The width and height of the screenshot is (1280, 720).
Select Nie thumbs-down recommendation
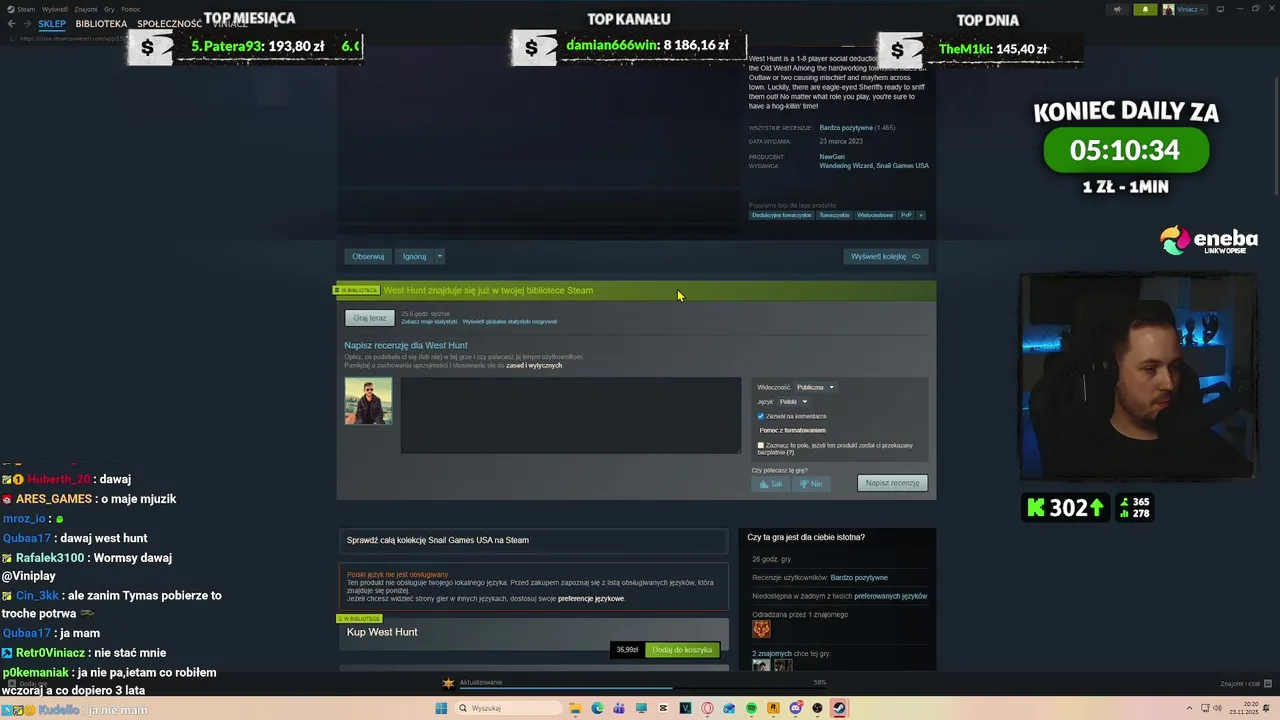coord(811,483)
